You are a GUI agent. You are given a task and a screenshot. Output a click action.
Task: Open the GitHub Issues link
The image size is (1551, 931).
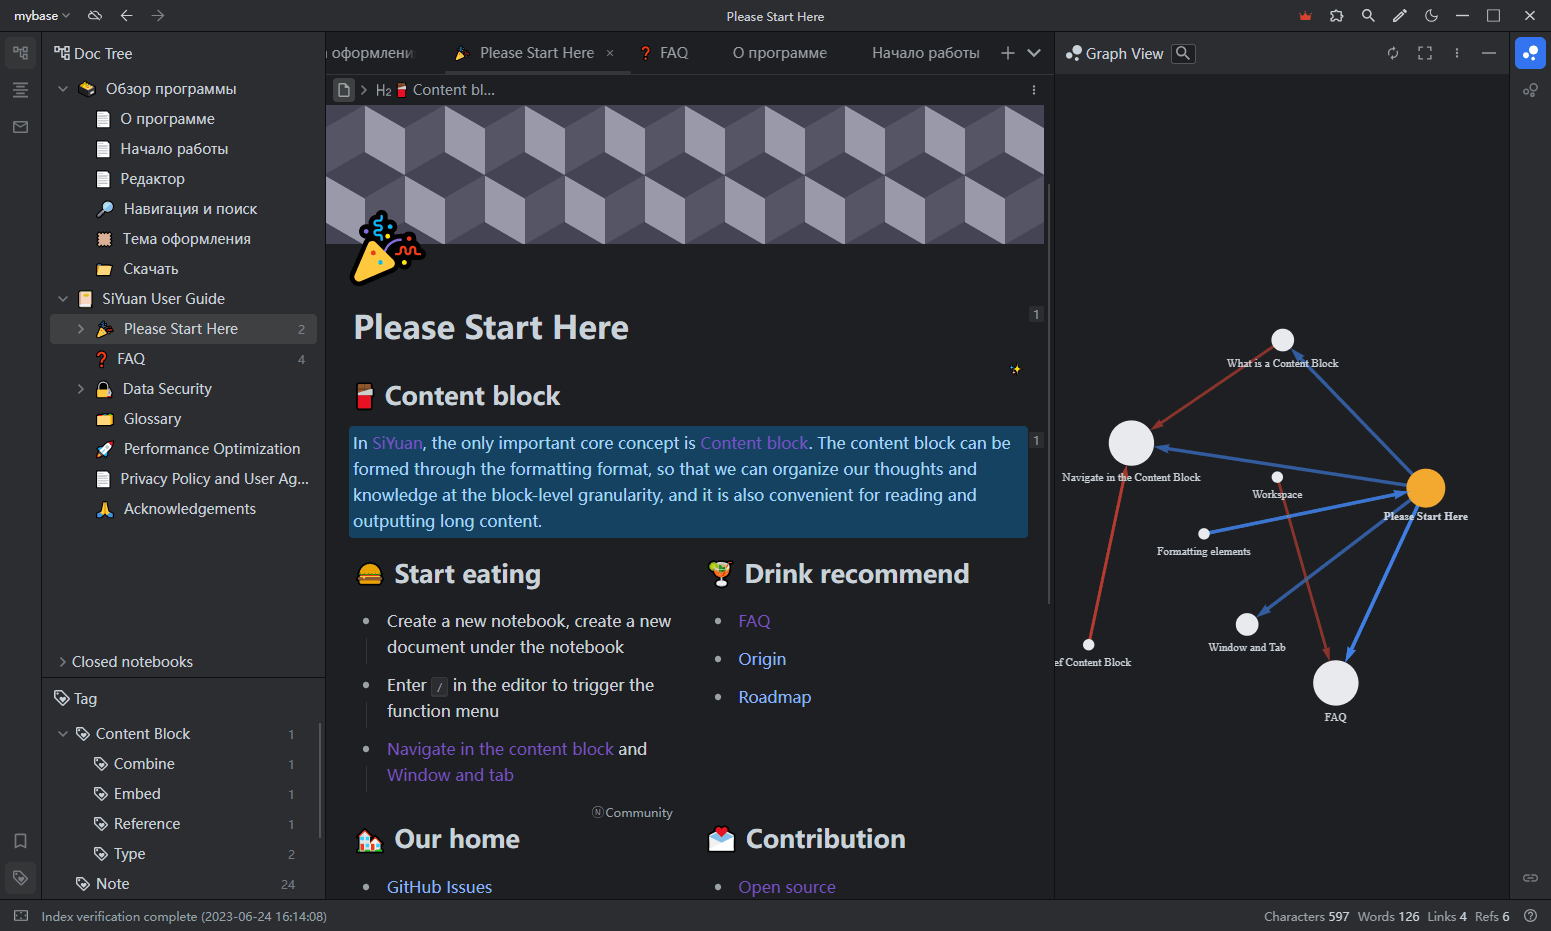[x=439, y=887]
